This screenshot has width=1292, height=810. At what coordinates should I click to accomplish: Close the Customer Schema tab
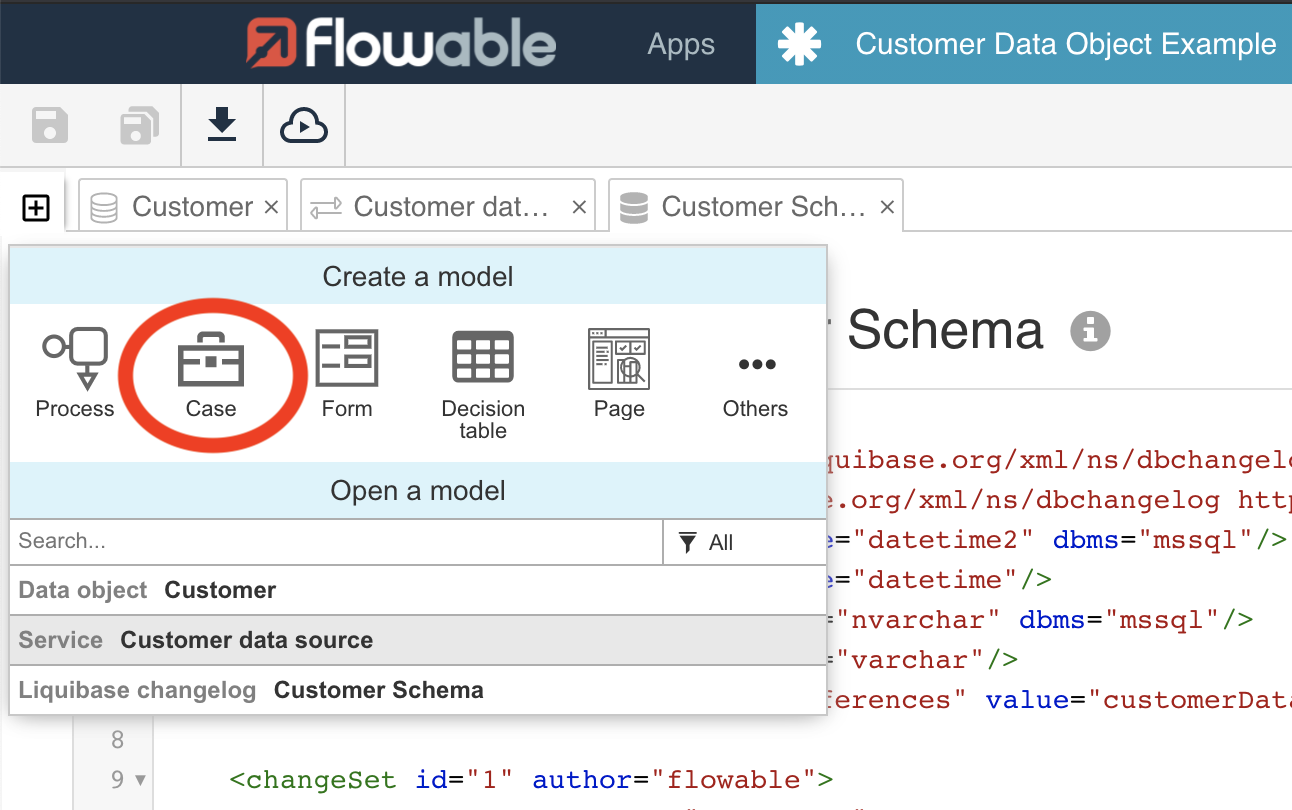pyautogui.click(x=887, y=207)
